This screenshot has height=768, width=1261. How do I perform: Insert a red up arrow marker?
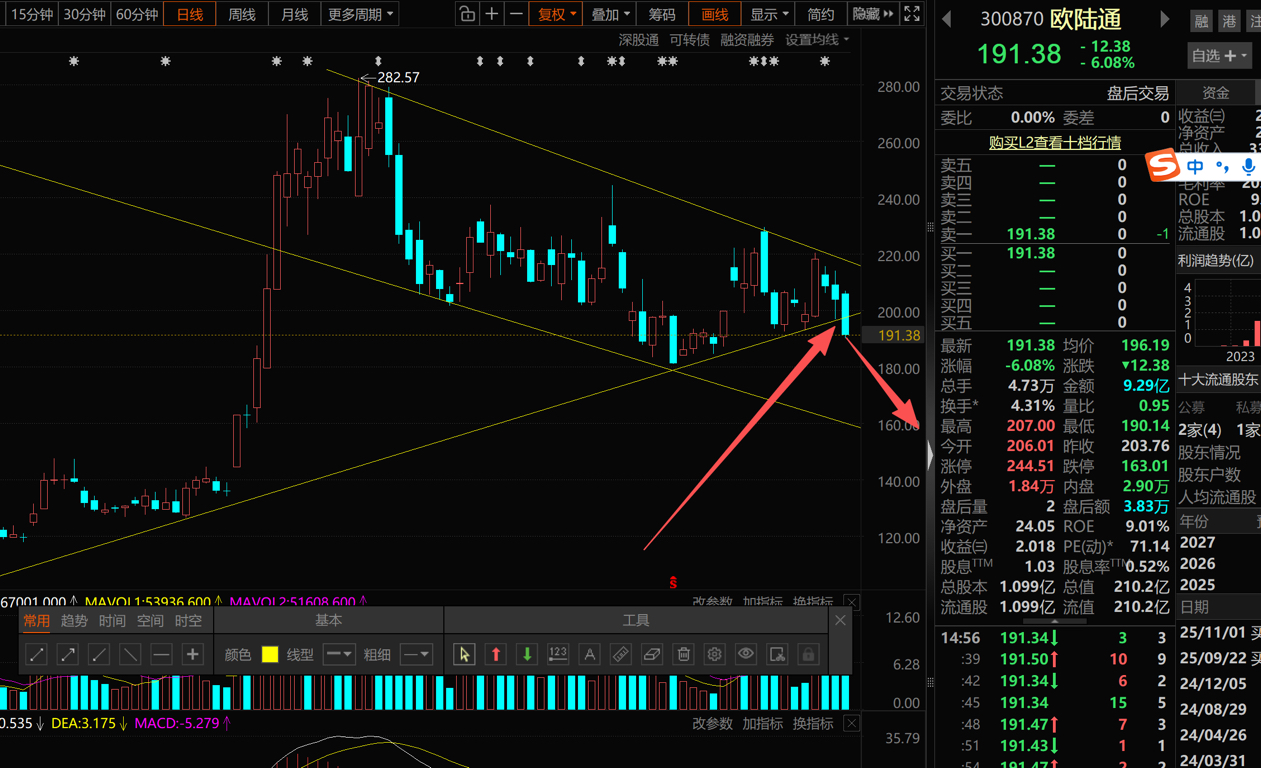click(x=495, y=655)
